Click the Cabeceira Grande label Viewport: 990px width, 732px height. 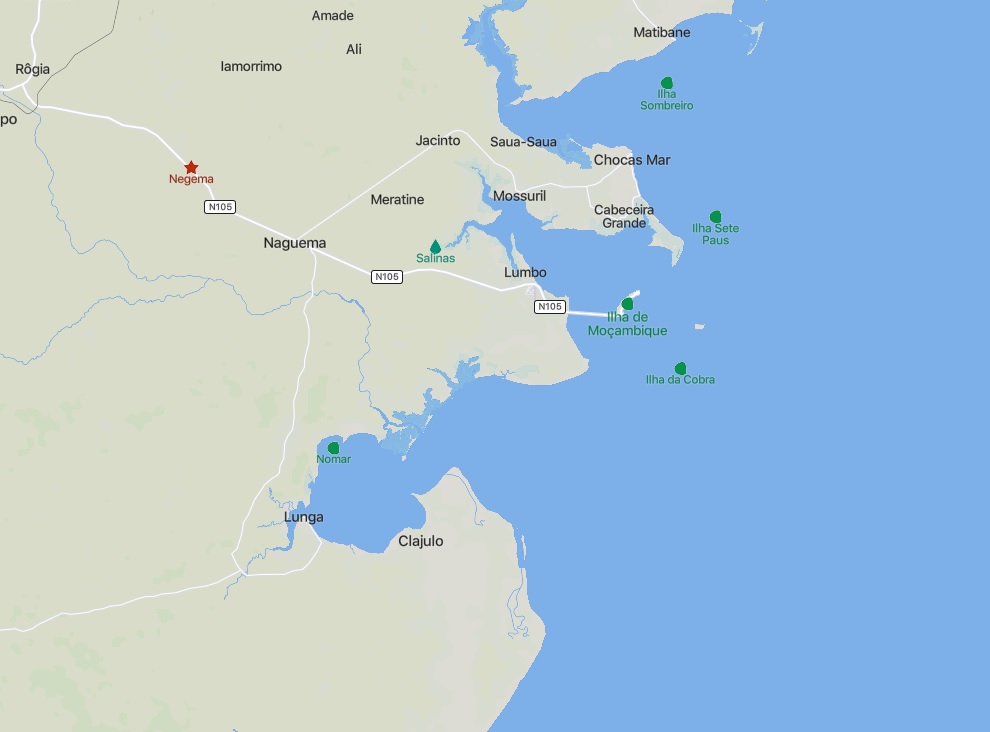click(x=624, y=216)
